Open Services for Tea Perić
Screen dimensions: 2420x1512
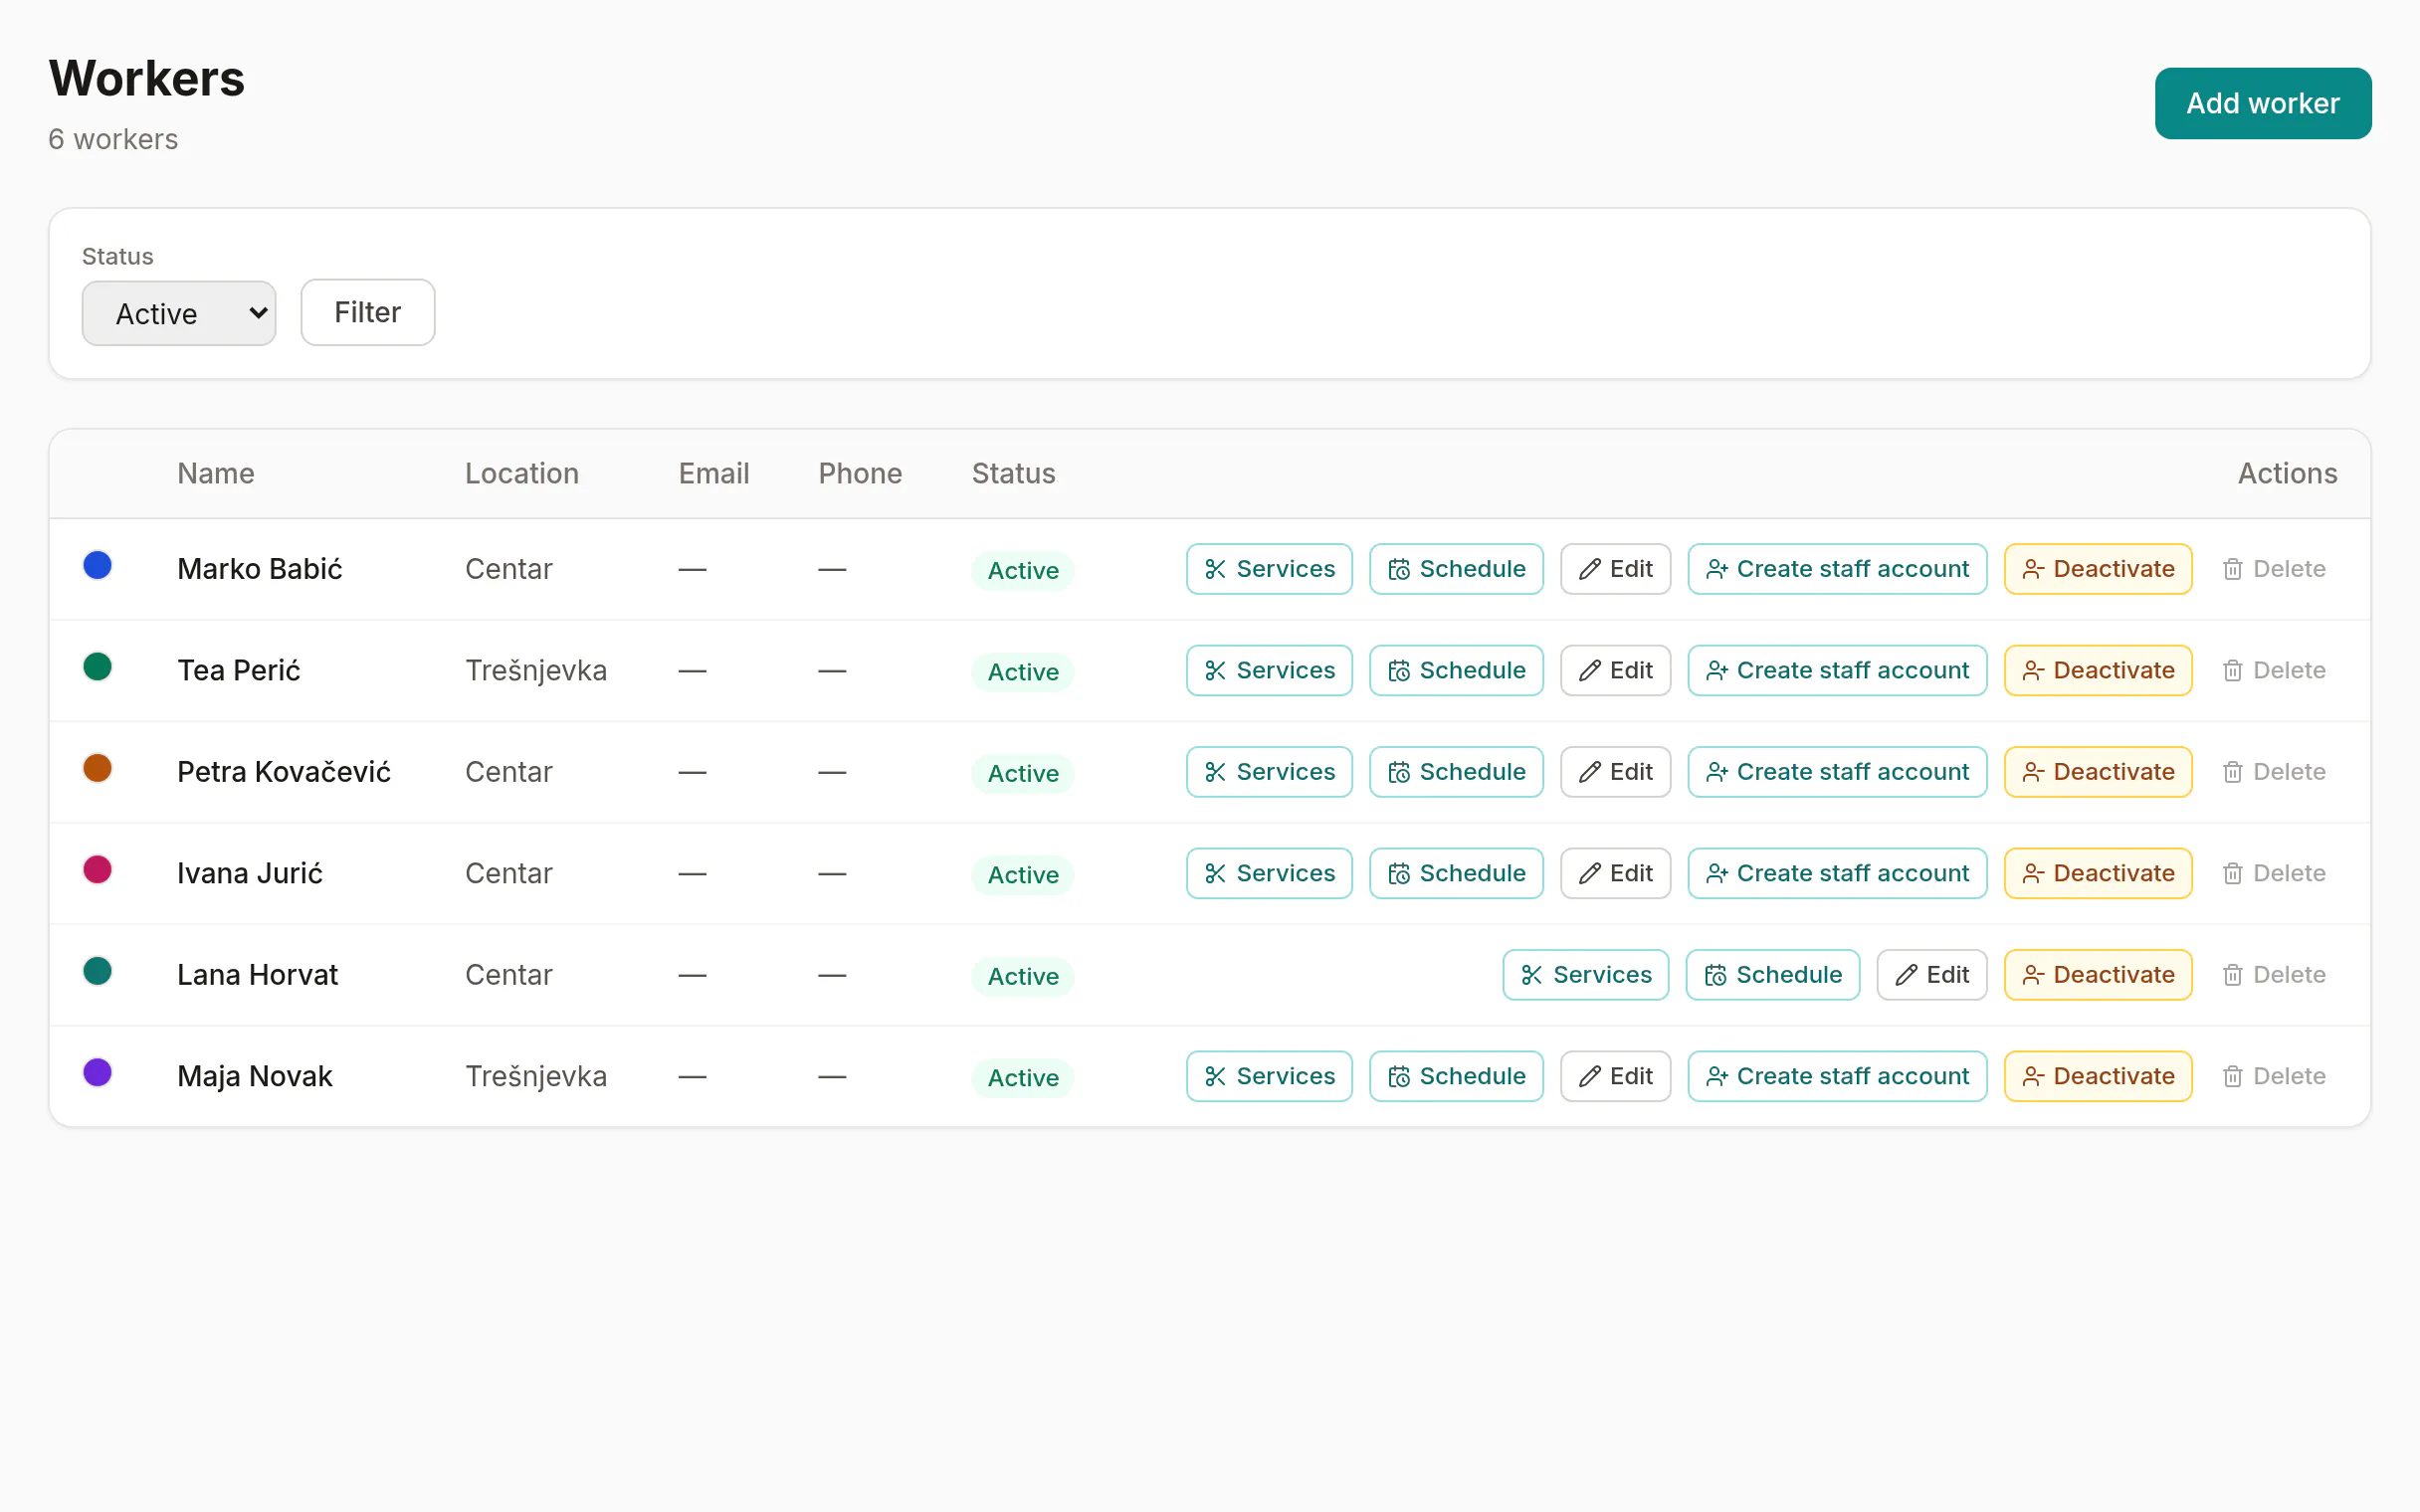pos(1269,670)
